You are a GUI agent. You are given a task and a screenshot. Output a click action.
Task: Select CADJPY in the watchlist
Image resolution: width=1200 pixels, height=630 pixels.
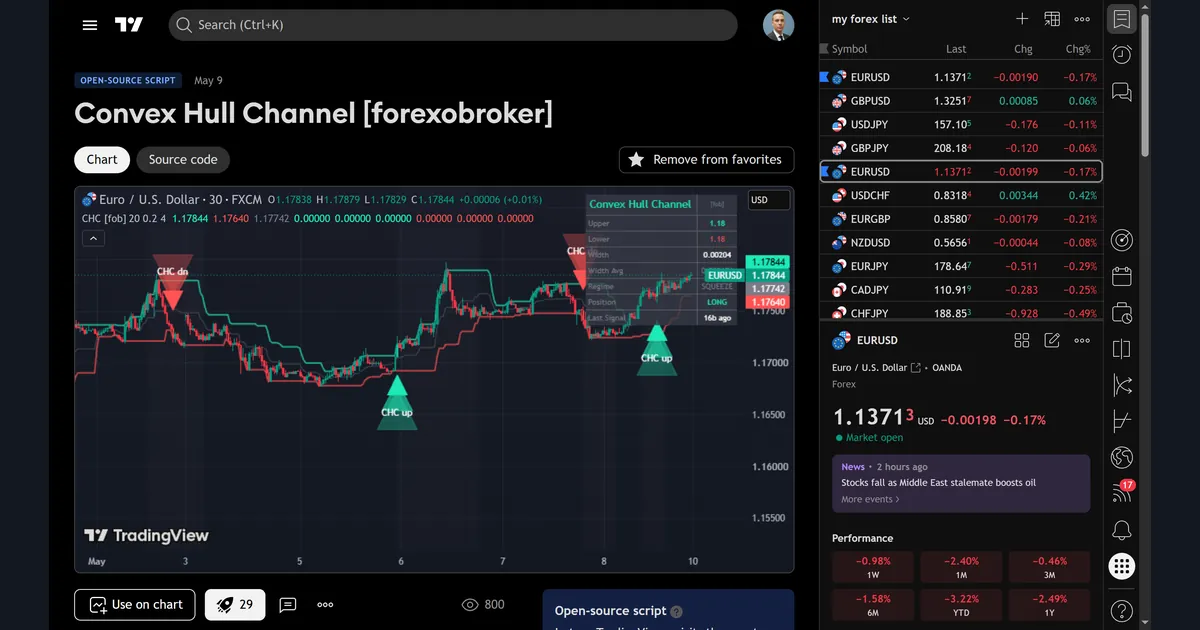click(961, 290)
